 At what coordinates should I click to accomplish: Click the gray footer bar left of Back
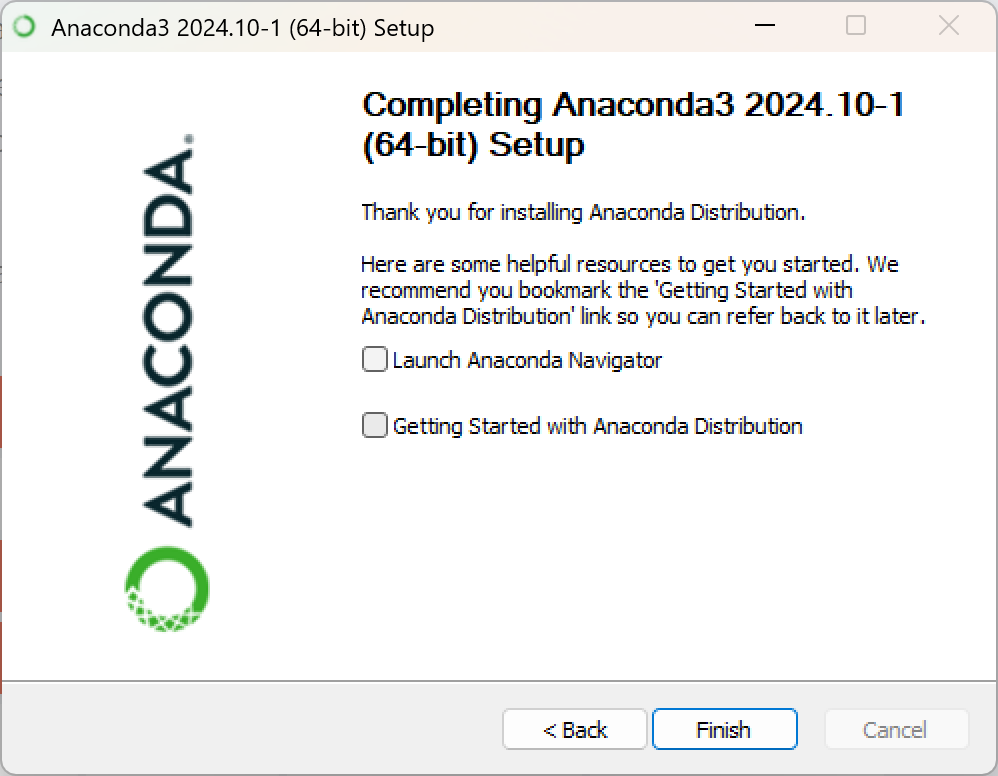[251, 729]
